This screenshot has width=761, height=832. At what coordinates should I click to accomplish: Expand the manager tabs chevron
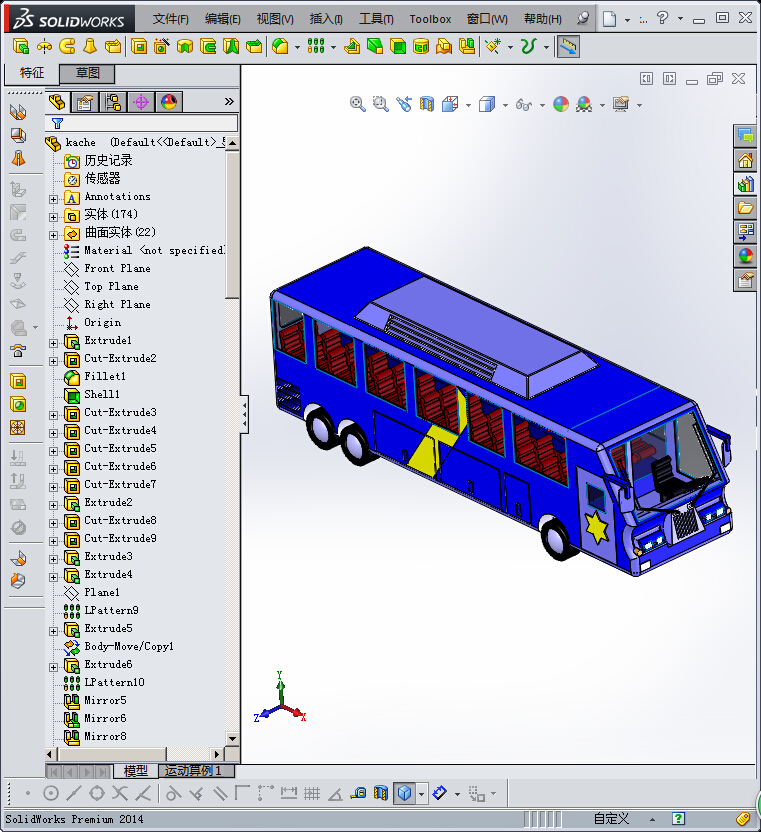[x=229, y=101]
